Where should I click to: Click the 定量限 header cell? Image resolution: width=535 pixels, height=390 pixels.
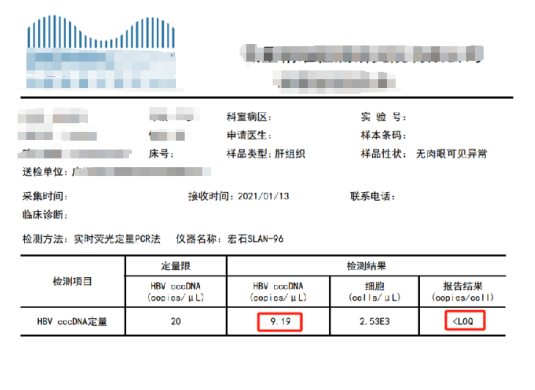pyautogui.click(x=176, y=266)
